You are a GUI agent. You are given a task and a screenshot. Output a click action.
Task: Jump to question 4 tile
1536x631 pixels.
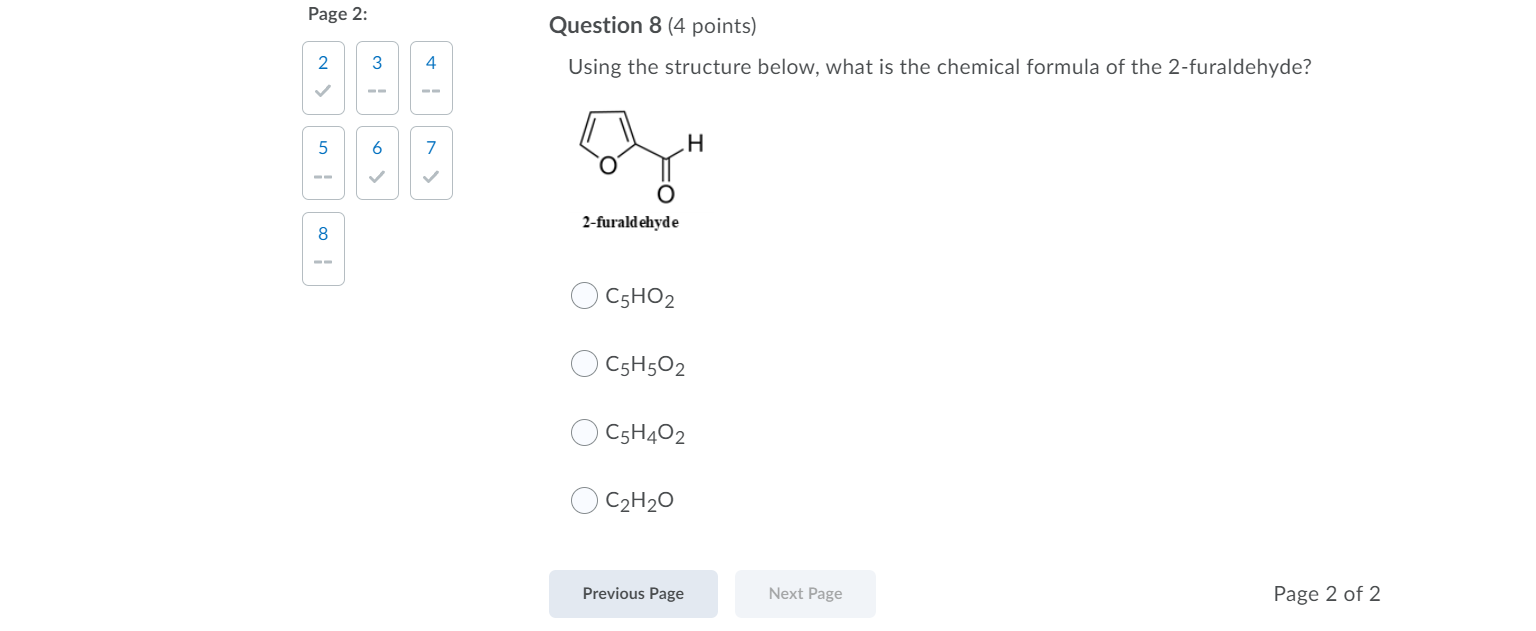click(430, 77)
